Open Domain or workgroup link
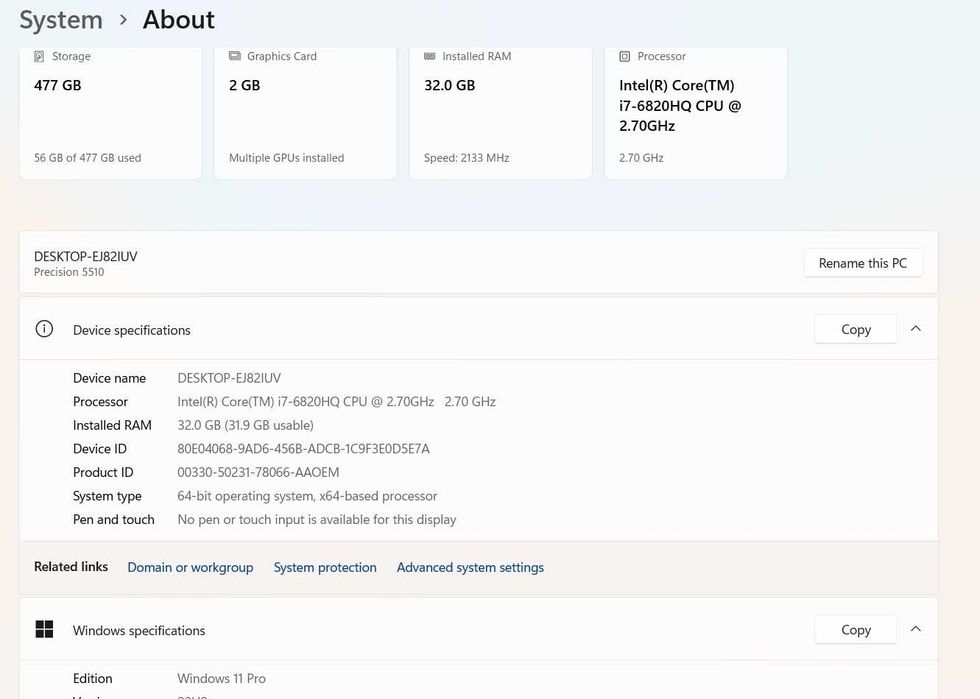The image size is (980, 699). pos(190,567)
